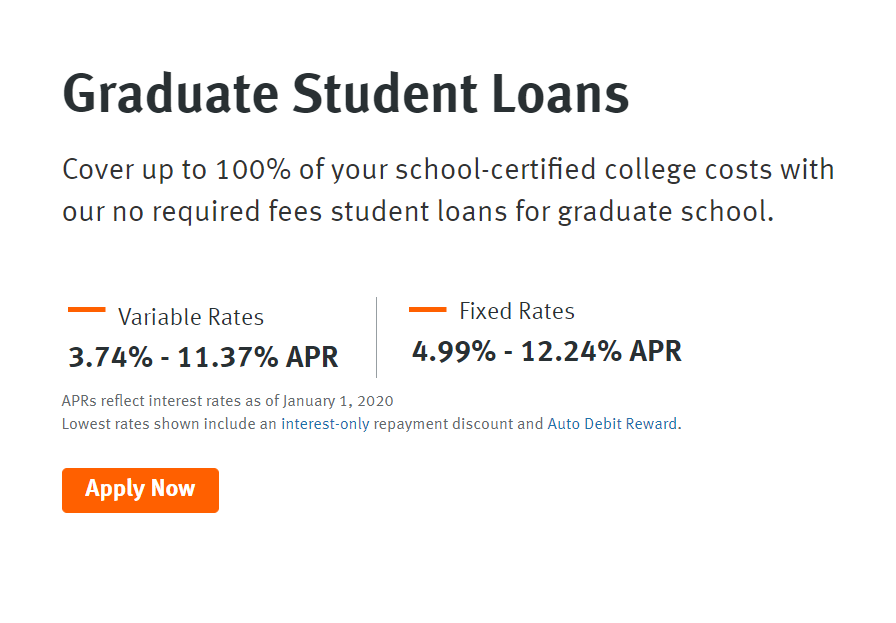Click the 'APRs reflect interest rates' note
896x623 pixels.
click(150, 401)
